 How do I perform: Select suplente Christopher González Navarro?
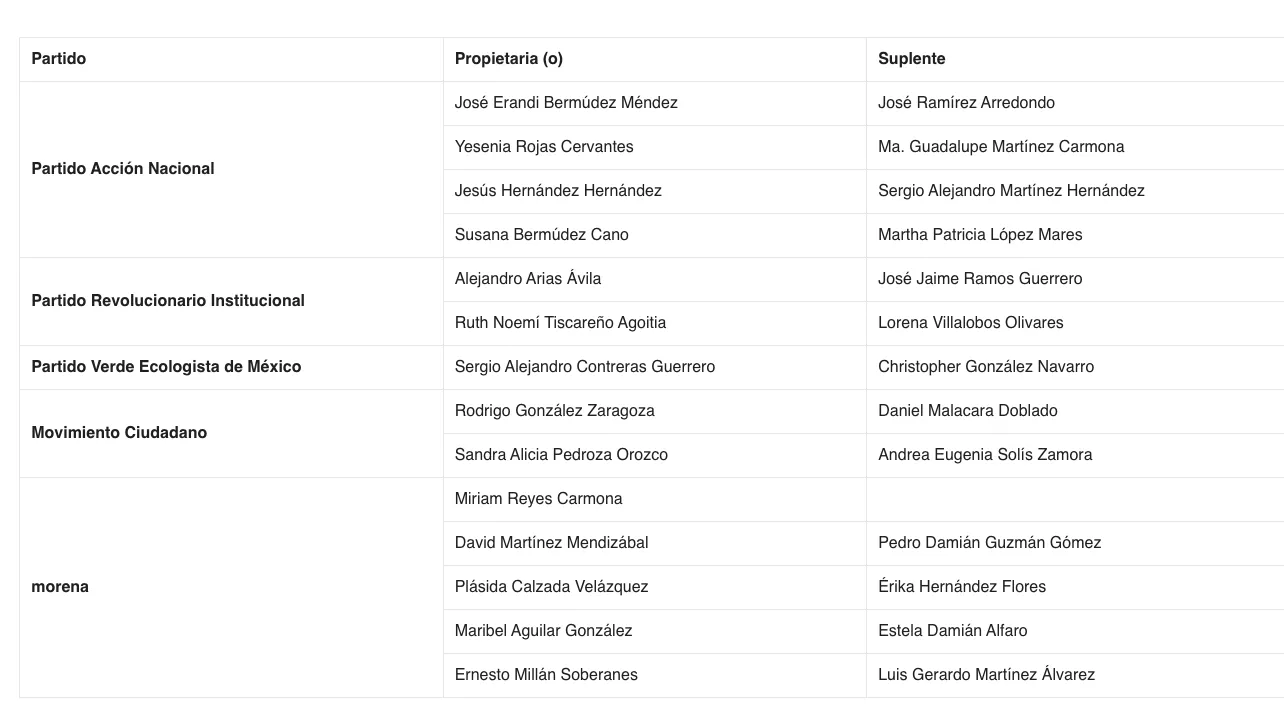coord(986,367)
